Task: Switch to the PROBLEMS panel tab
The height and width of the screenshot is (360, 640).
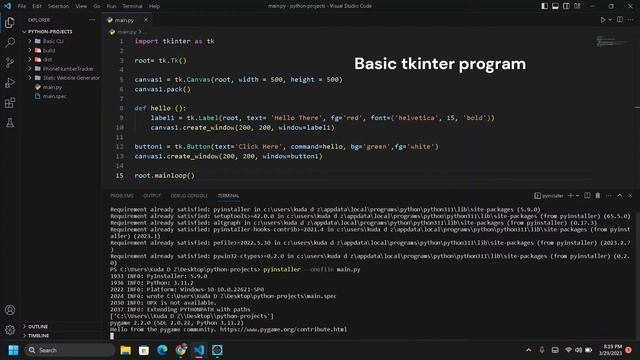Action: 122,196
